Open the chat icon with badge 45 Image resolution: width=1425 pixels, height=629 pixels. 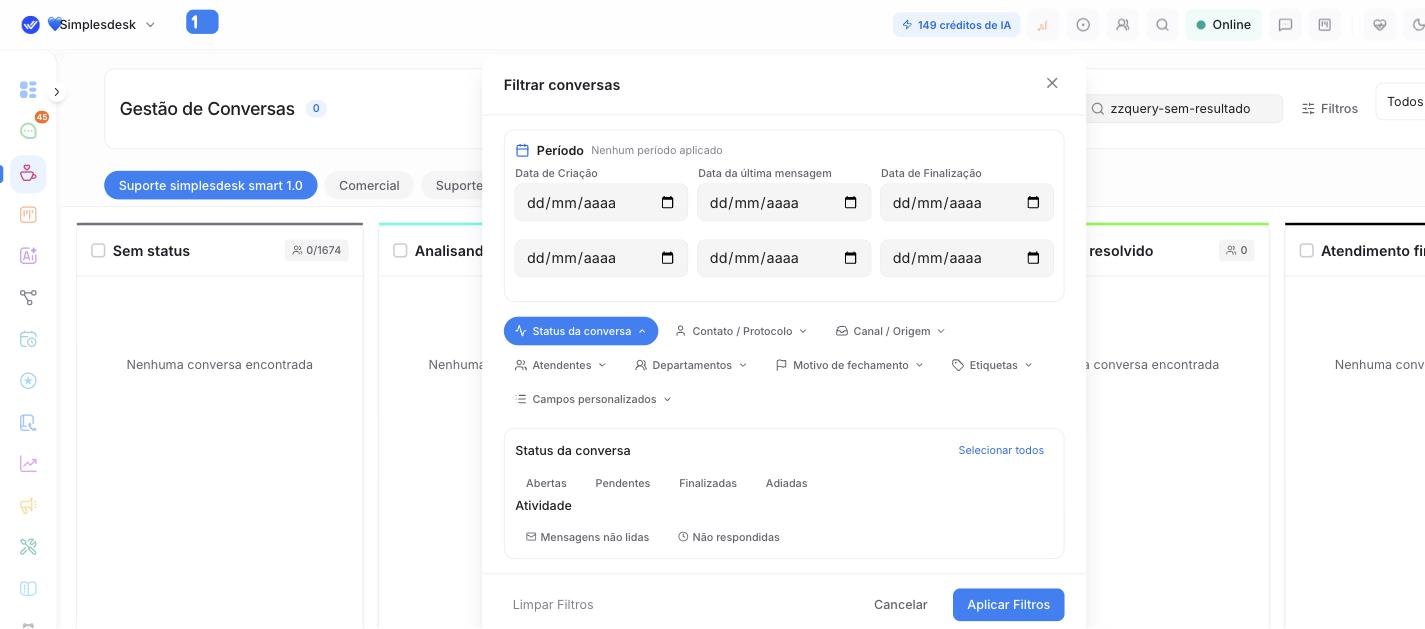(29, 131)
